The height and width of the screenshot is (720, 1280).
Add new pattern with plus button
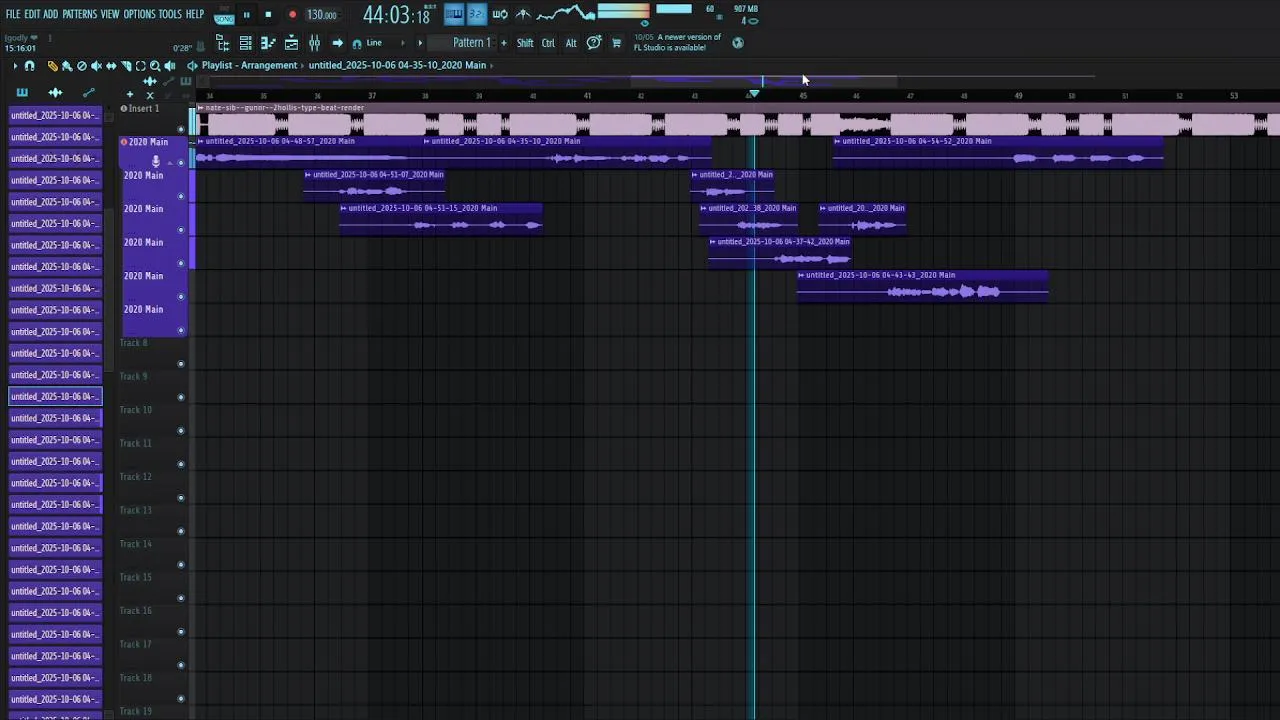504,43
